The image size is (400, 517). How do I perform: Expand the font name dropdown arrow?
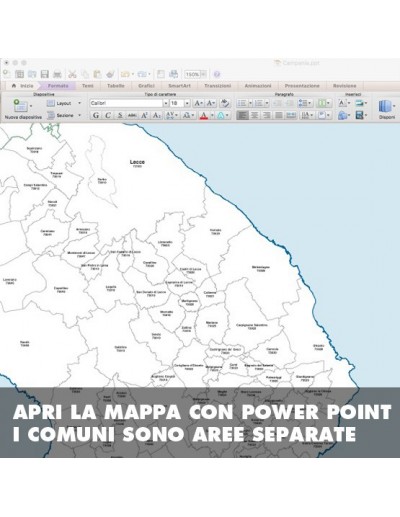(x=166, y=103)
